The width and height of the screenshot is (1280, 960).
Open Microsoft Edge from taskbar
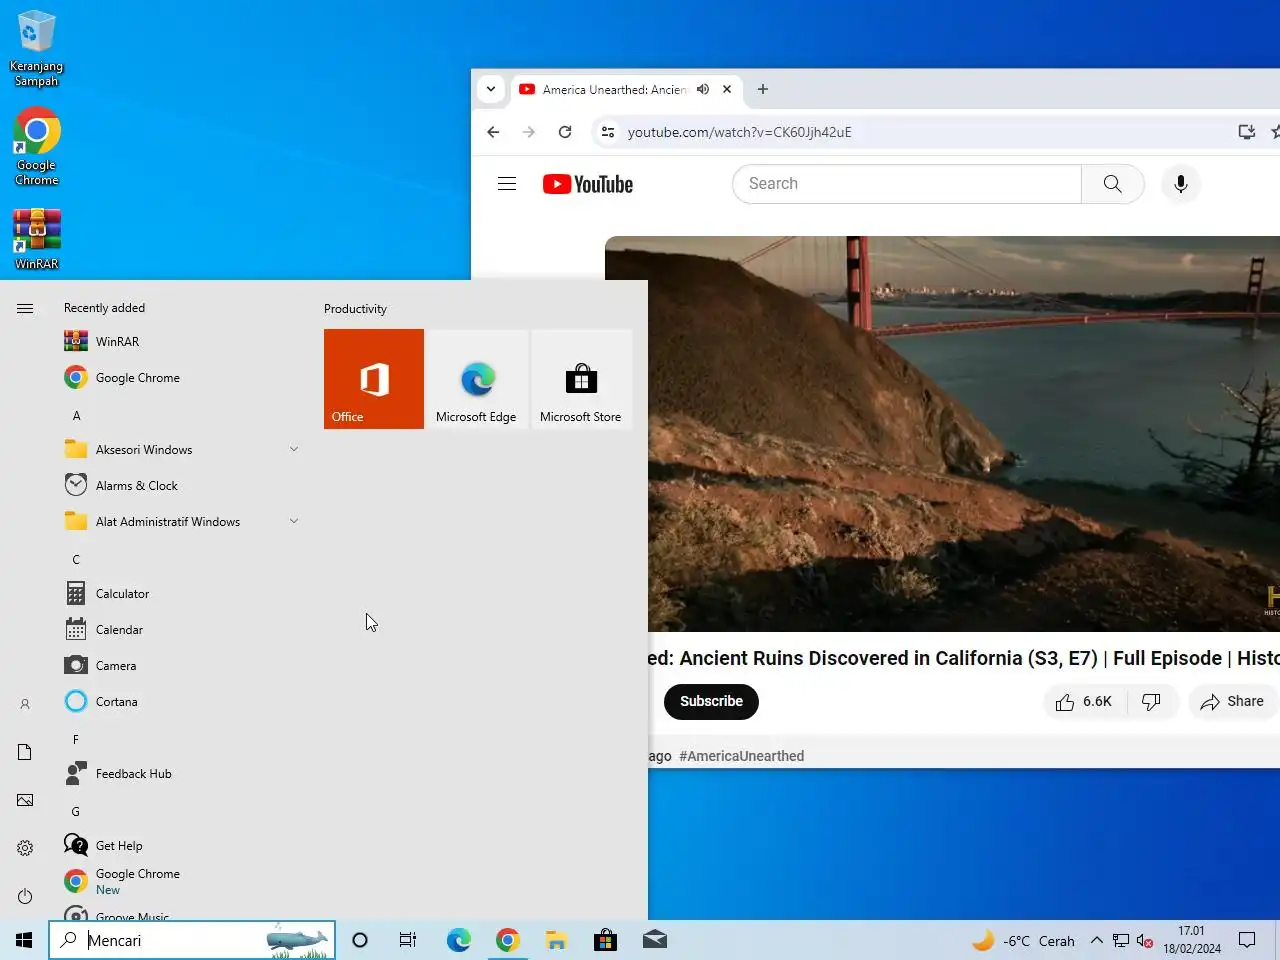458,940
